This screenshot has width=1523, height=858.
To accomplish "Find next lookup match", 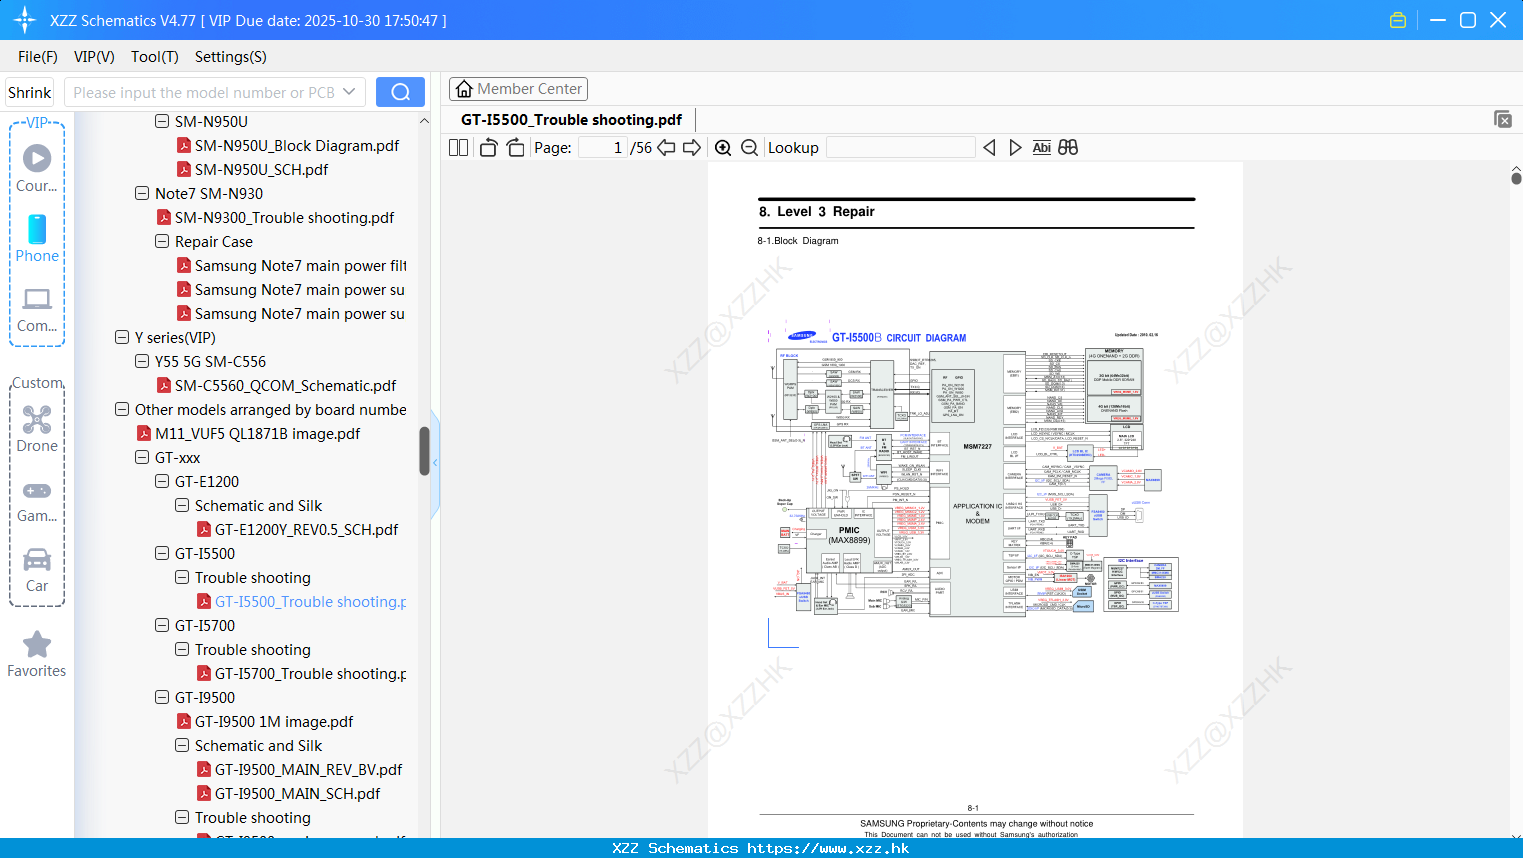I will (1015, 147).
